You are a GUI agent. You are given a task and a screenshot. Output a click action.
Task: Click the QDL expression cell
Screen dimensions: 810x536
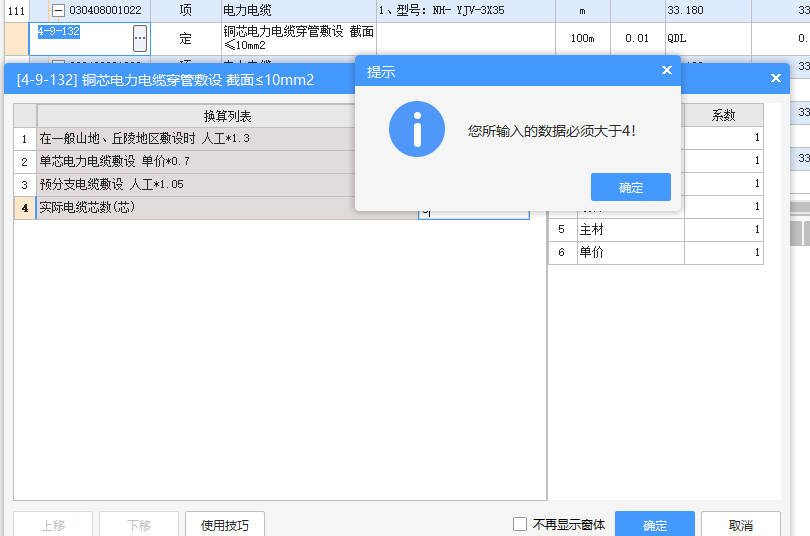click(708, 38)
